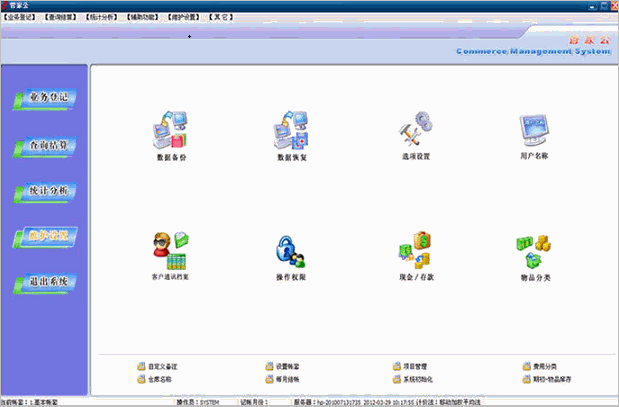
Task: Click the 服务器 server status bar entry
Action: click(x=354, y=402)
